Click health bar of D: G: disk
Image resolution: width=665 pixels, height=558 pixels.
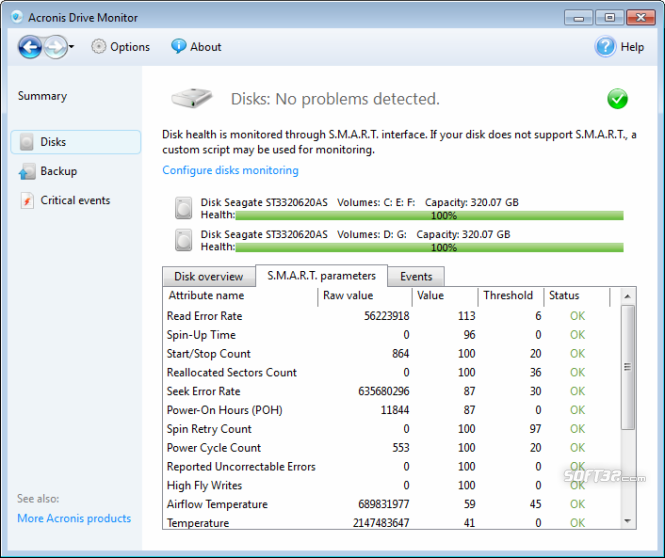[x=429, y=248]
